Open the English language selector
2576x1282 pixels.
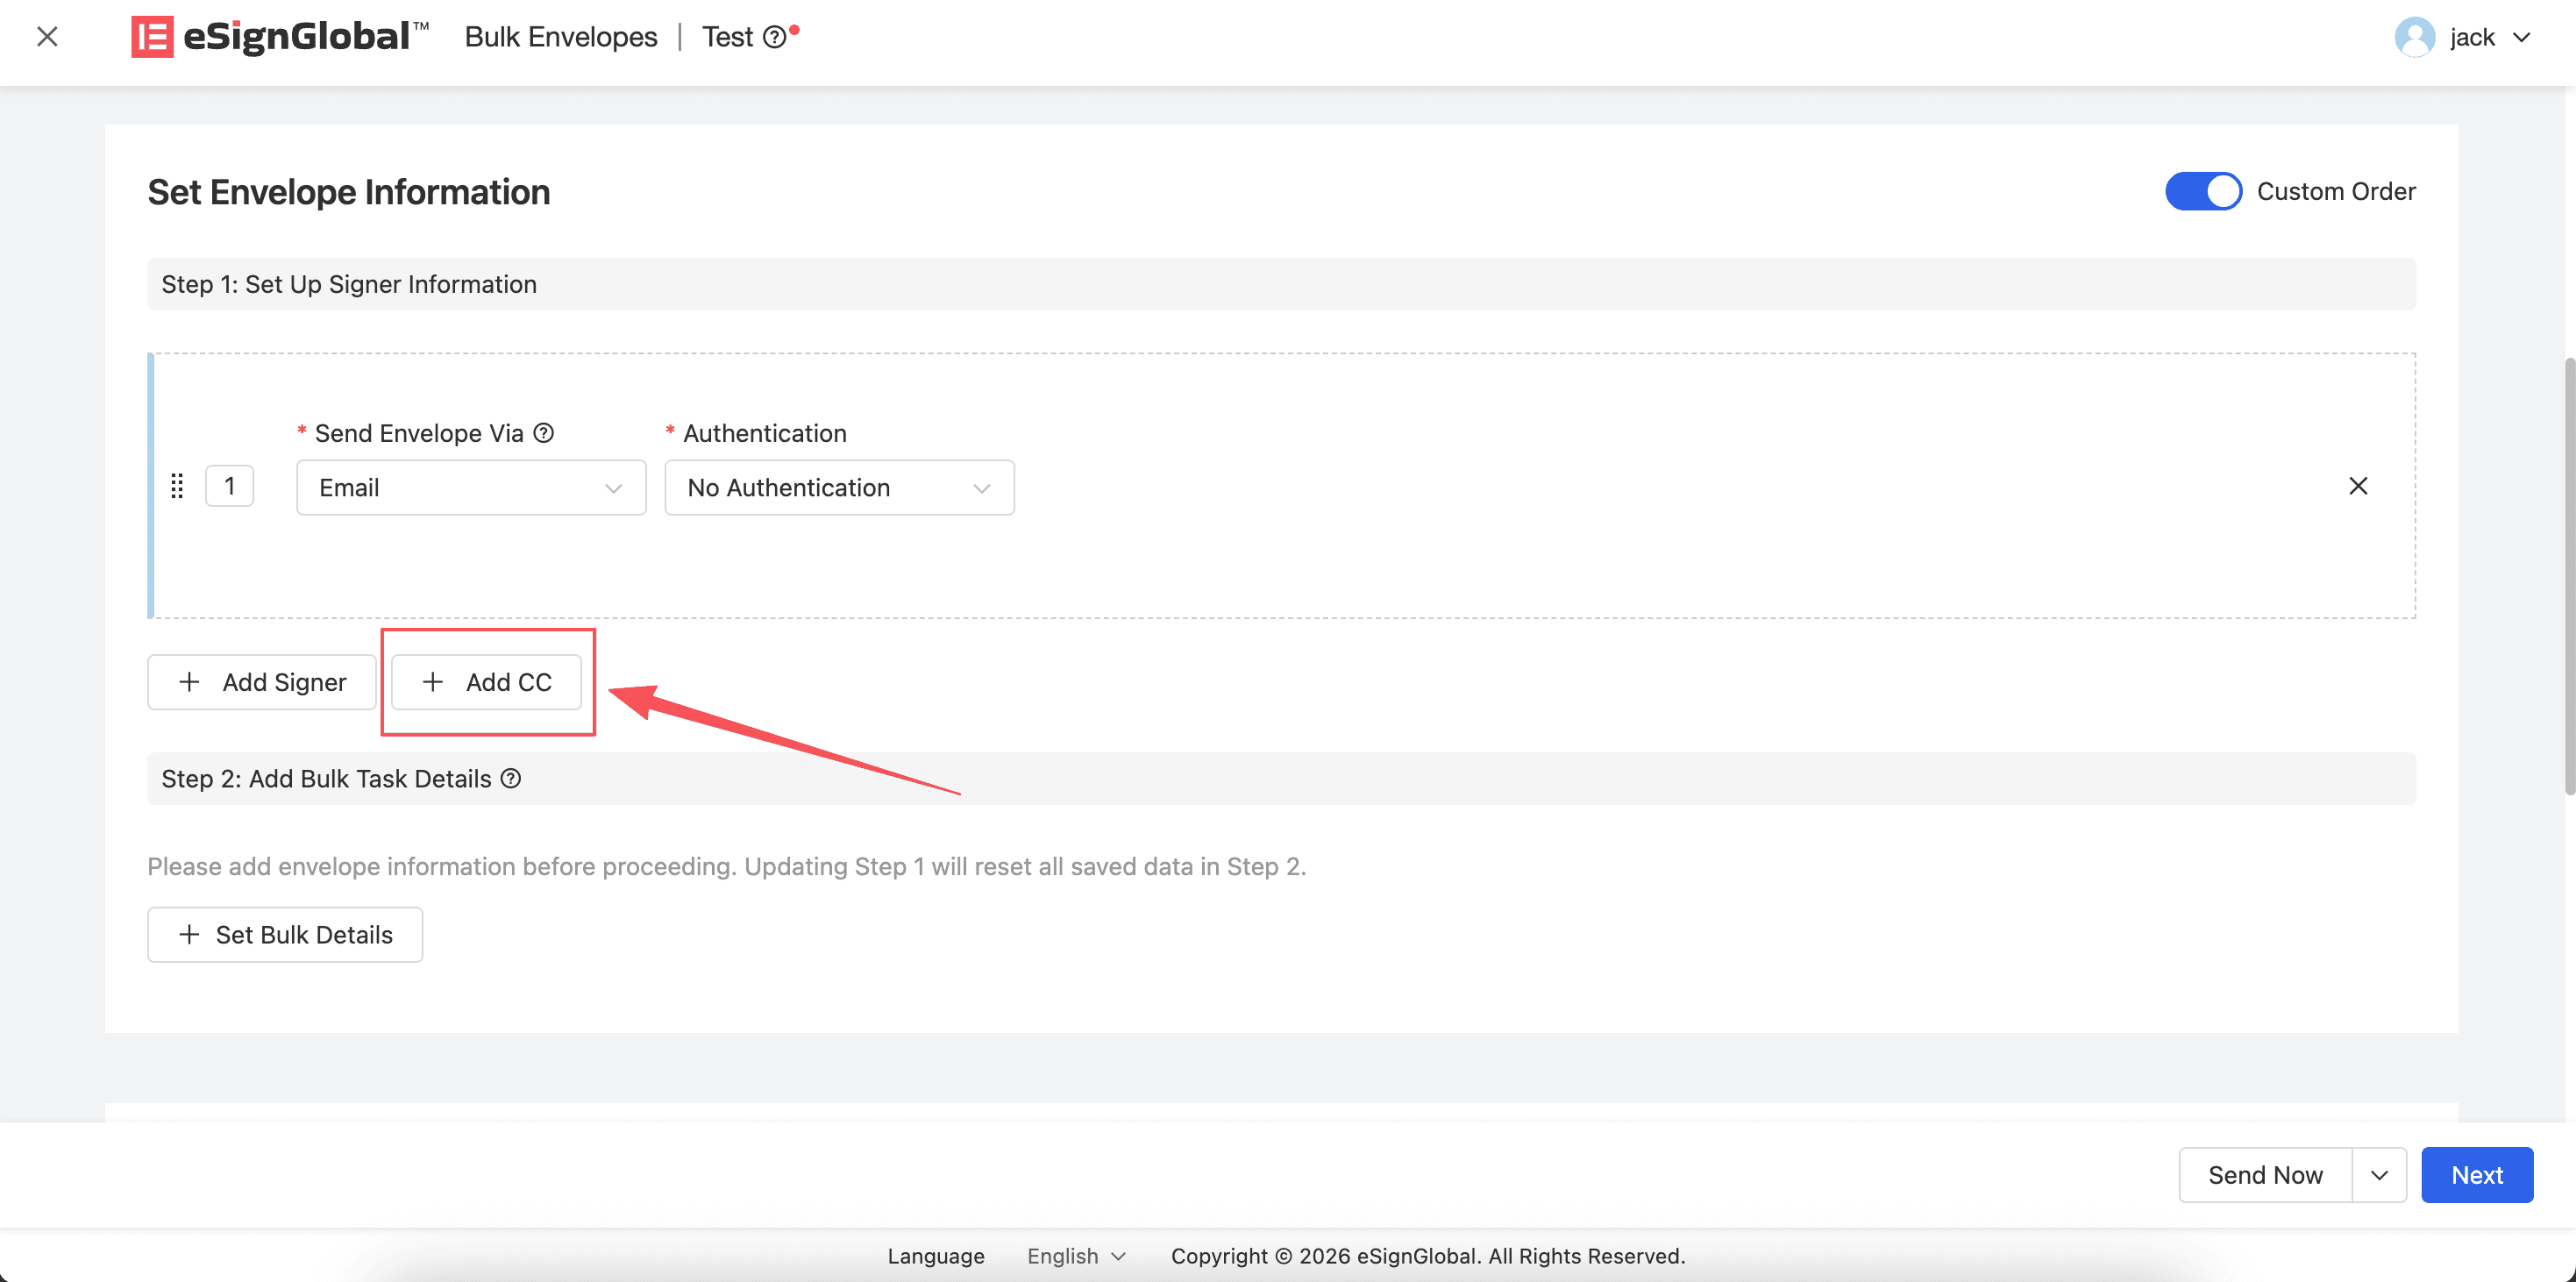[x=1076, y=1256]
